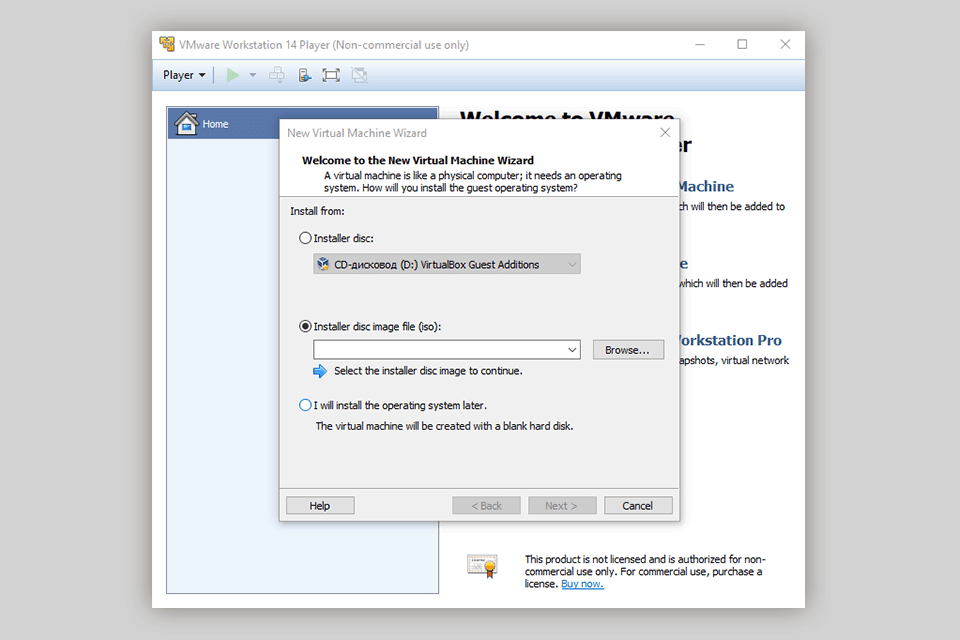The width and height of the screenshot is (960, 640).
Task: Click into the ISO image path field
Action: coord(438,350)
